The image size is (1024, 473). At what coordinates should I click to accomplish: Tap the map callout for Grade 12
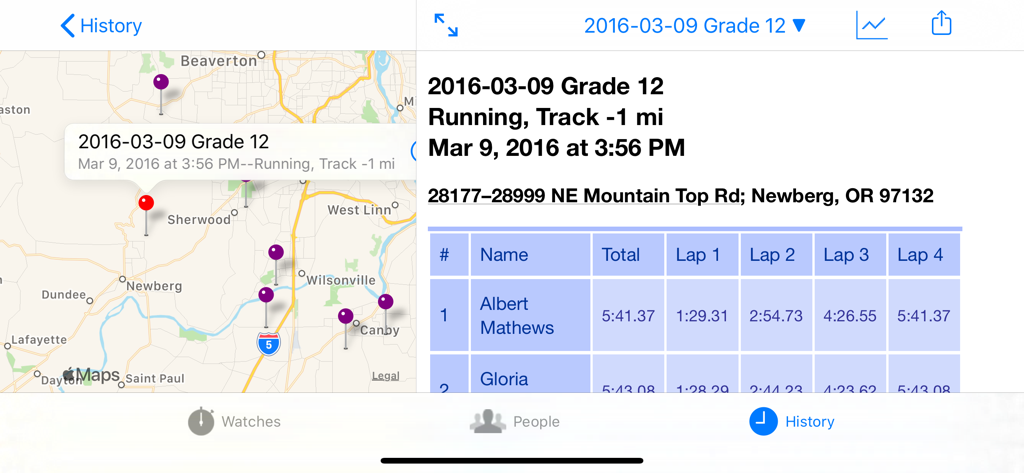click(x=236, y=152)
